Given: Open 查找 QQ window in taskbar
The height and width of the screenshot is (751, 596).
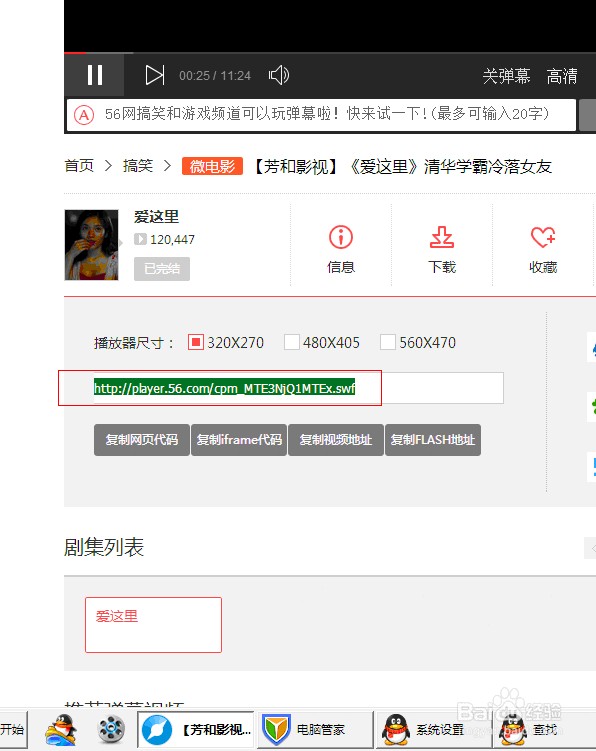Looking at the screenshot, I should [546, 730].
